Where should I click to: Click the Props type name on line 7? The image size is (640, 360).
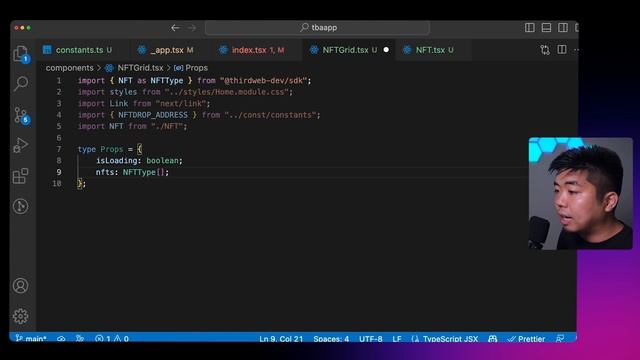pos(111,149)
